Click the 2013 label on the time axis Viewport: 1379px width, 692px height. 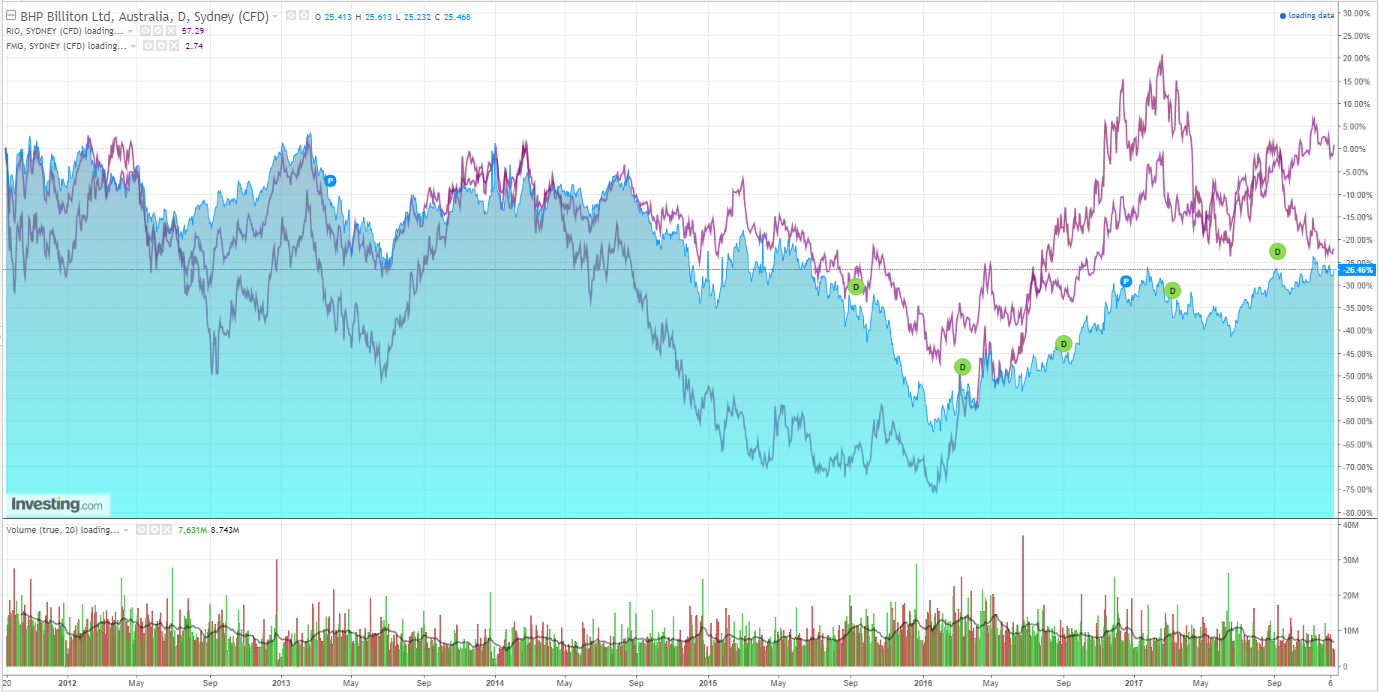[x=281, y=684]
